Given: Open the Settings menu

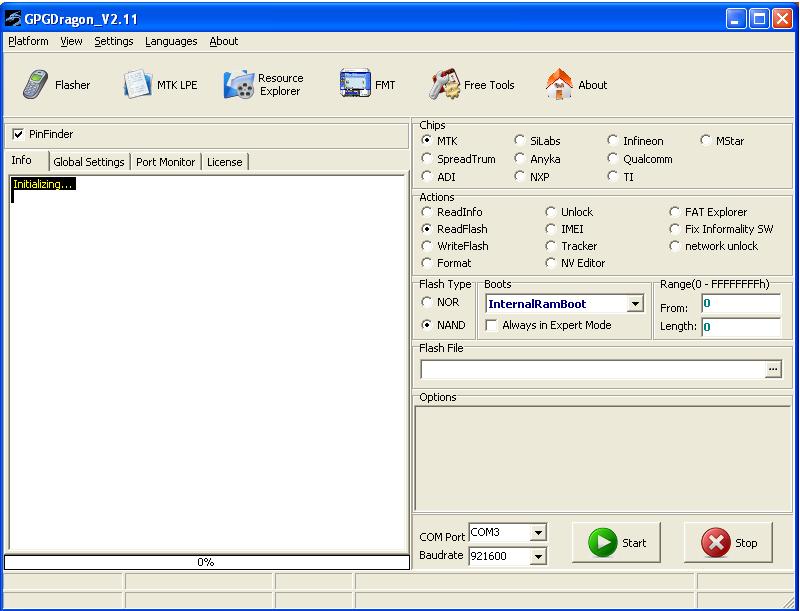Looking at the screenshot, I should coord(113,41).
